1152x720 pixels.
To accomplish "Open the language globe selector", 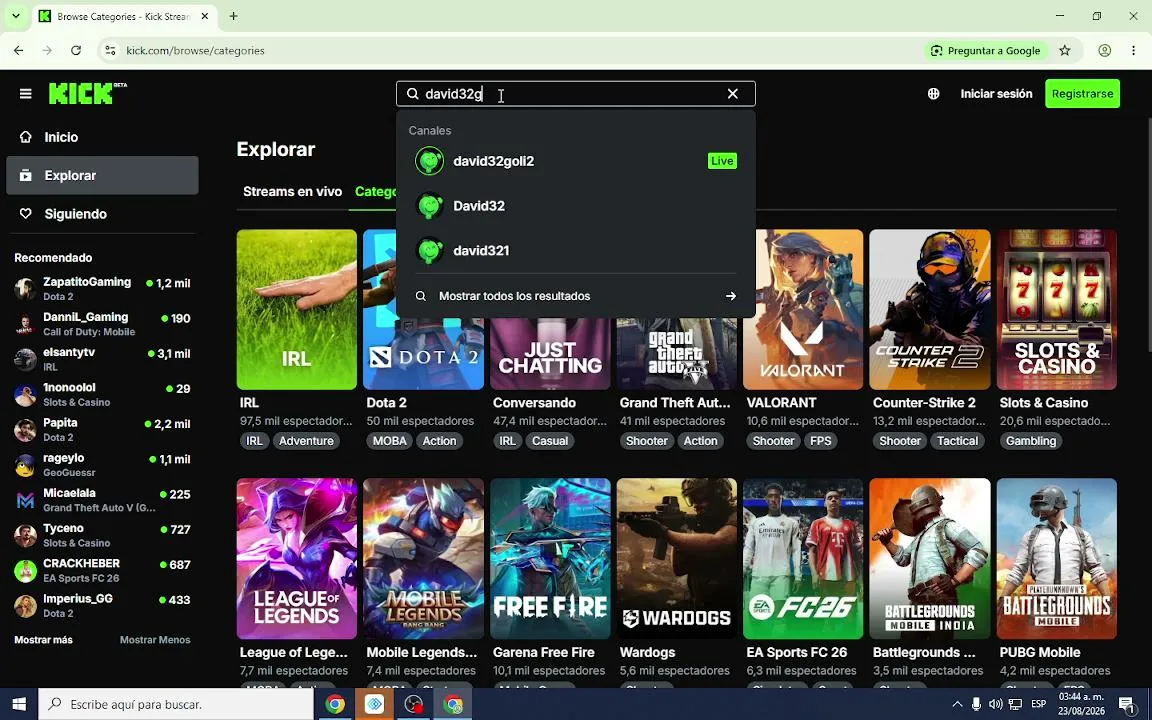I will click(933, 93).
